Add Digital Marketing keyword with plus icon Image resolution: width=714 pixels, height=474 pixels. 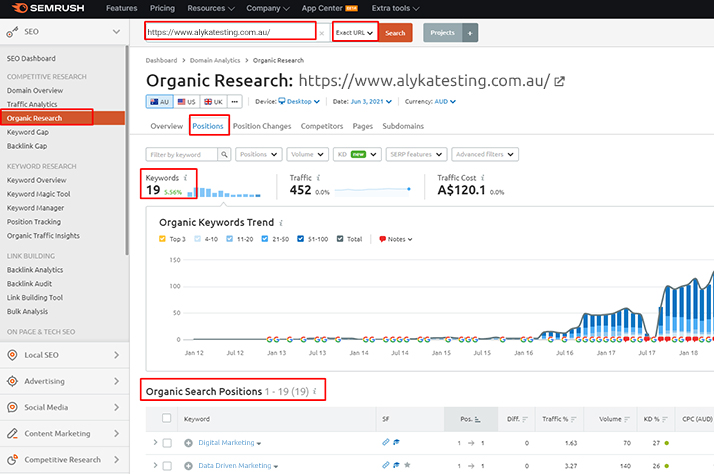pyautogui.click(x=188, y=443)
